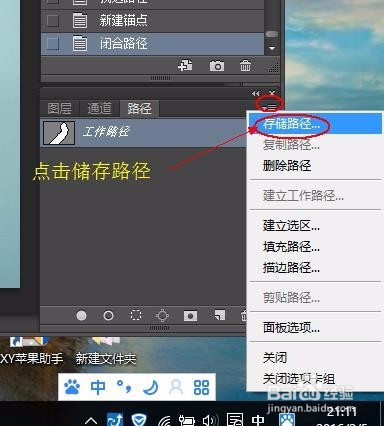This screenshot has width=384, height=426.
Task: Stroke path with brush icon
Action: click(x=108, y=315)
